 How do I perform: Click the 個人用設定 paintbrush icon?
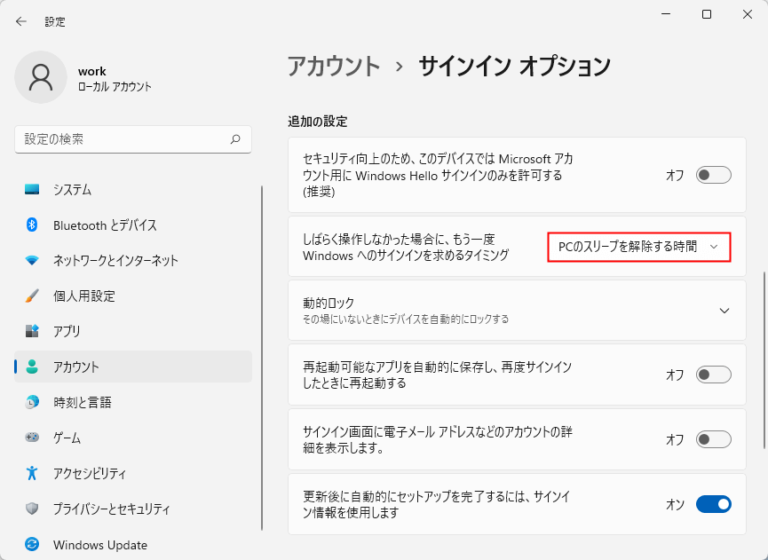tap(32, 296)
